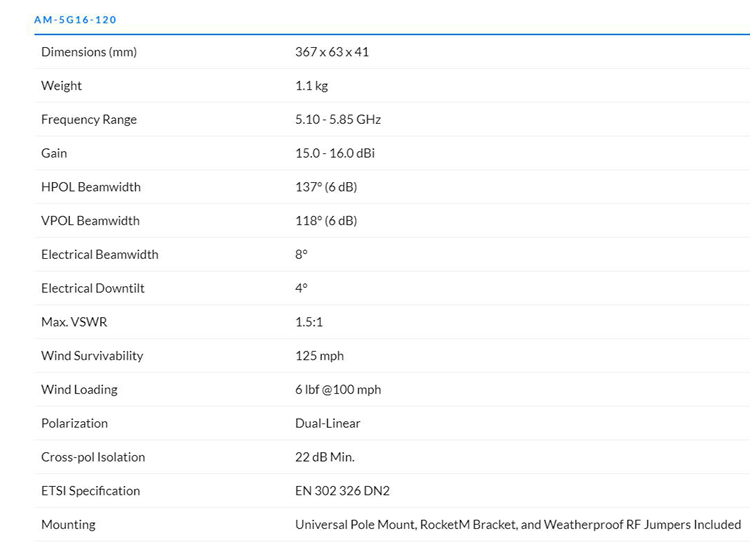Click the 1.1 kg weight value

point(311,86)
